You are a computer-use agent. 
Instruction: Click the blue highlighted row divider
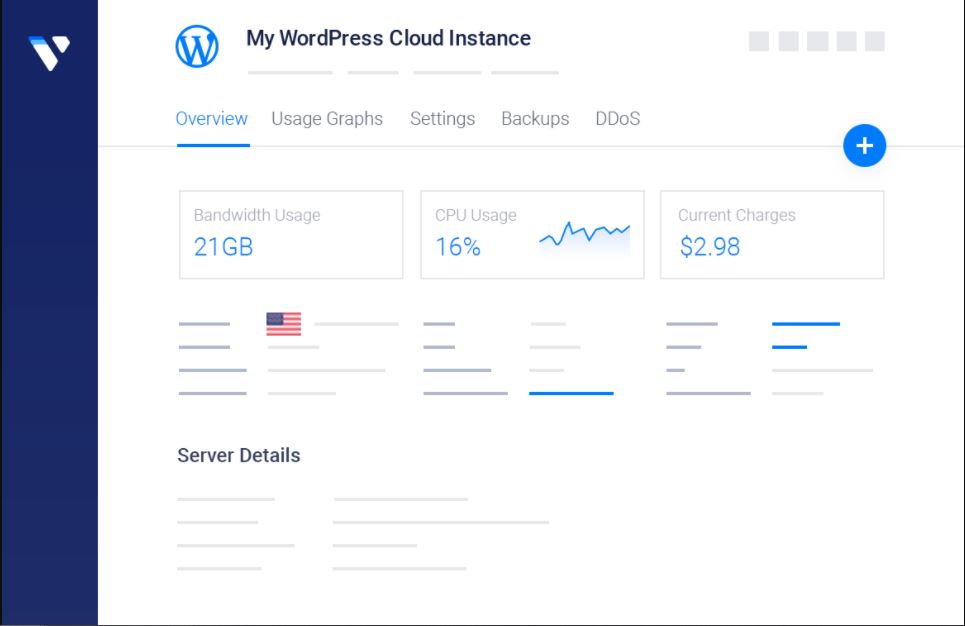pyautogui.click(x=572, y=394)
